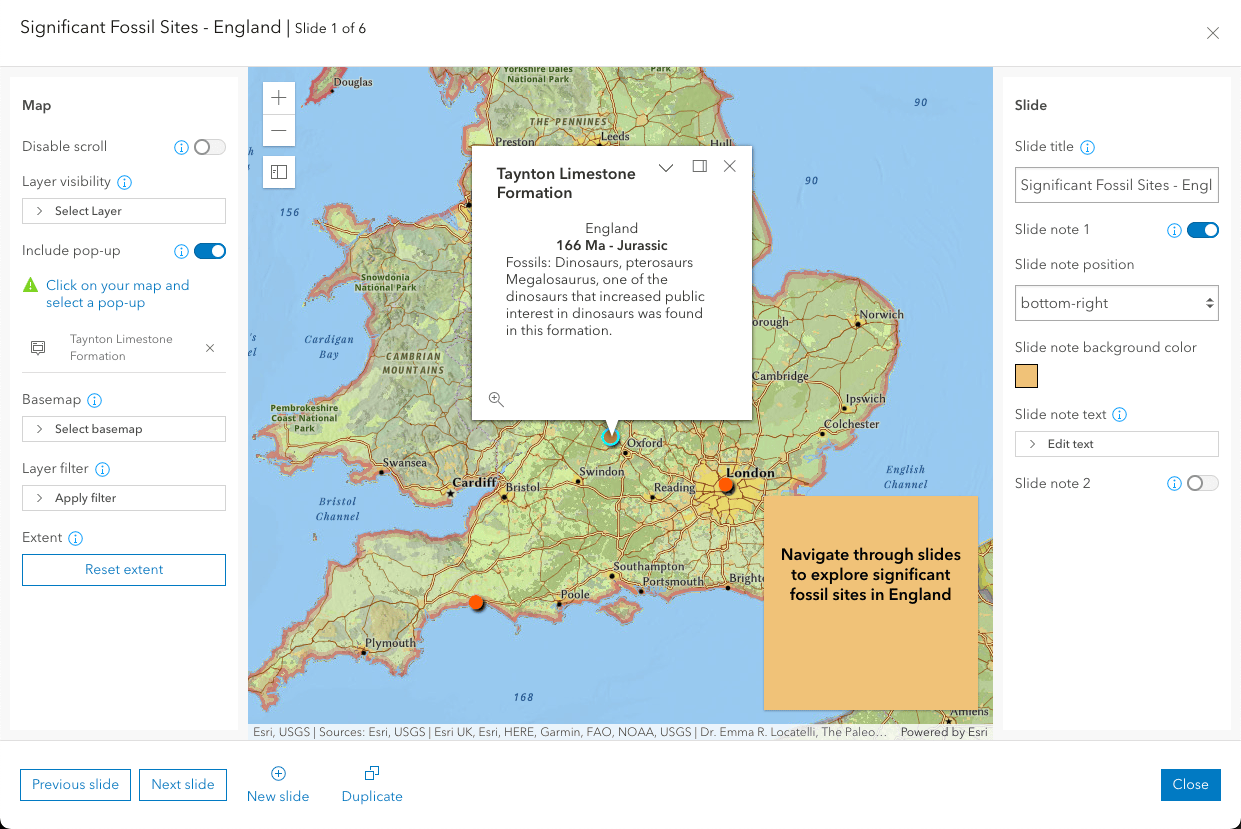Click '166 Ma - Jurassic' text in pop-up
The height and width of the screenshot is (829, 1241).
point(612,245)
